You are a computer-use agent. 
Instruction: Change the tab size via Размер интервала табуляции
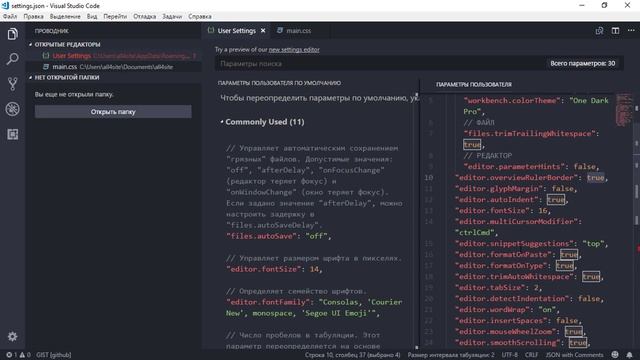click(x=451, y=355)
